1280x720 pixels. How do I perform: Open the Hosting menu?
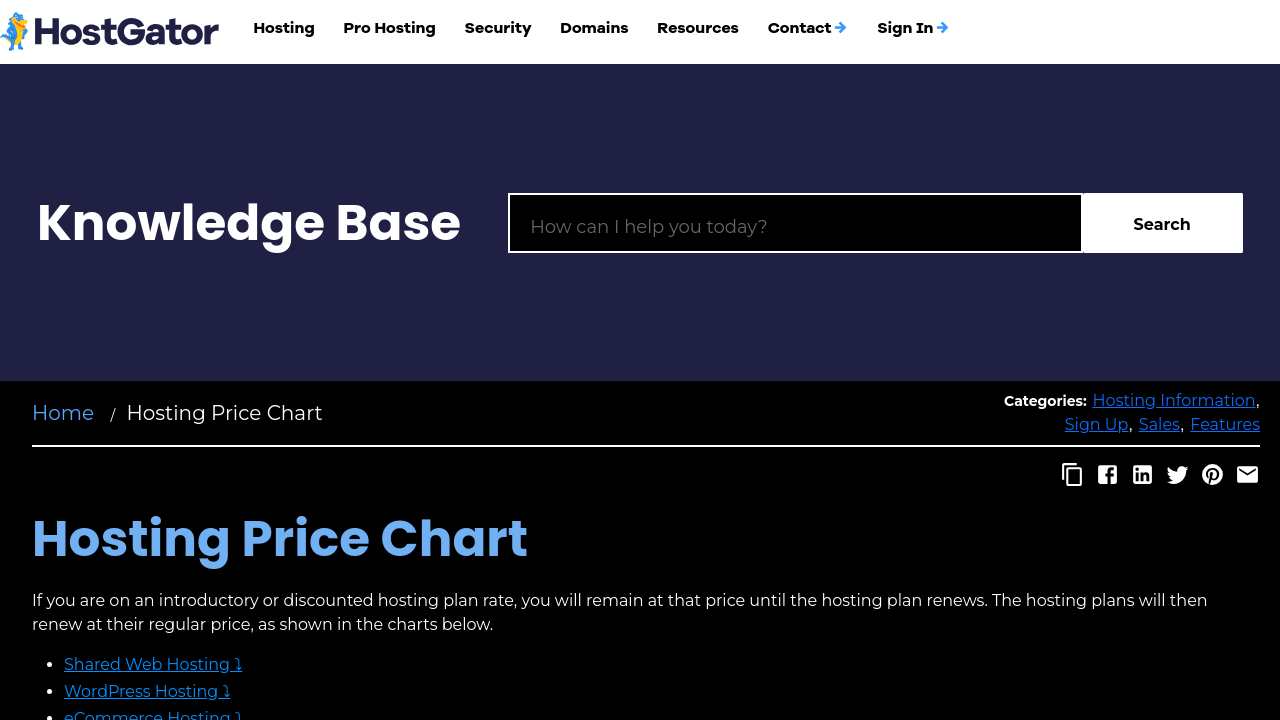(x=284, y=28)
